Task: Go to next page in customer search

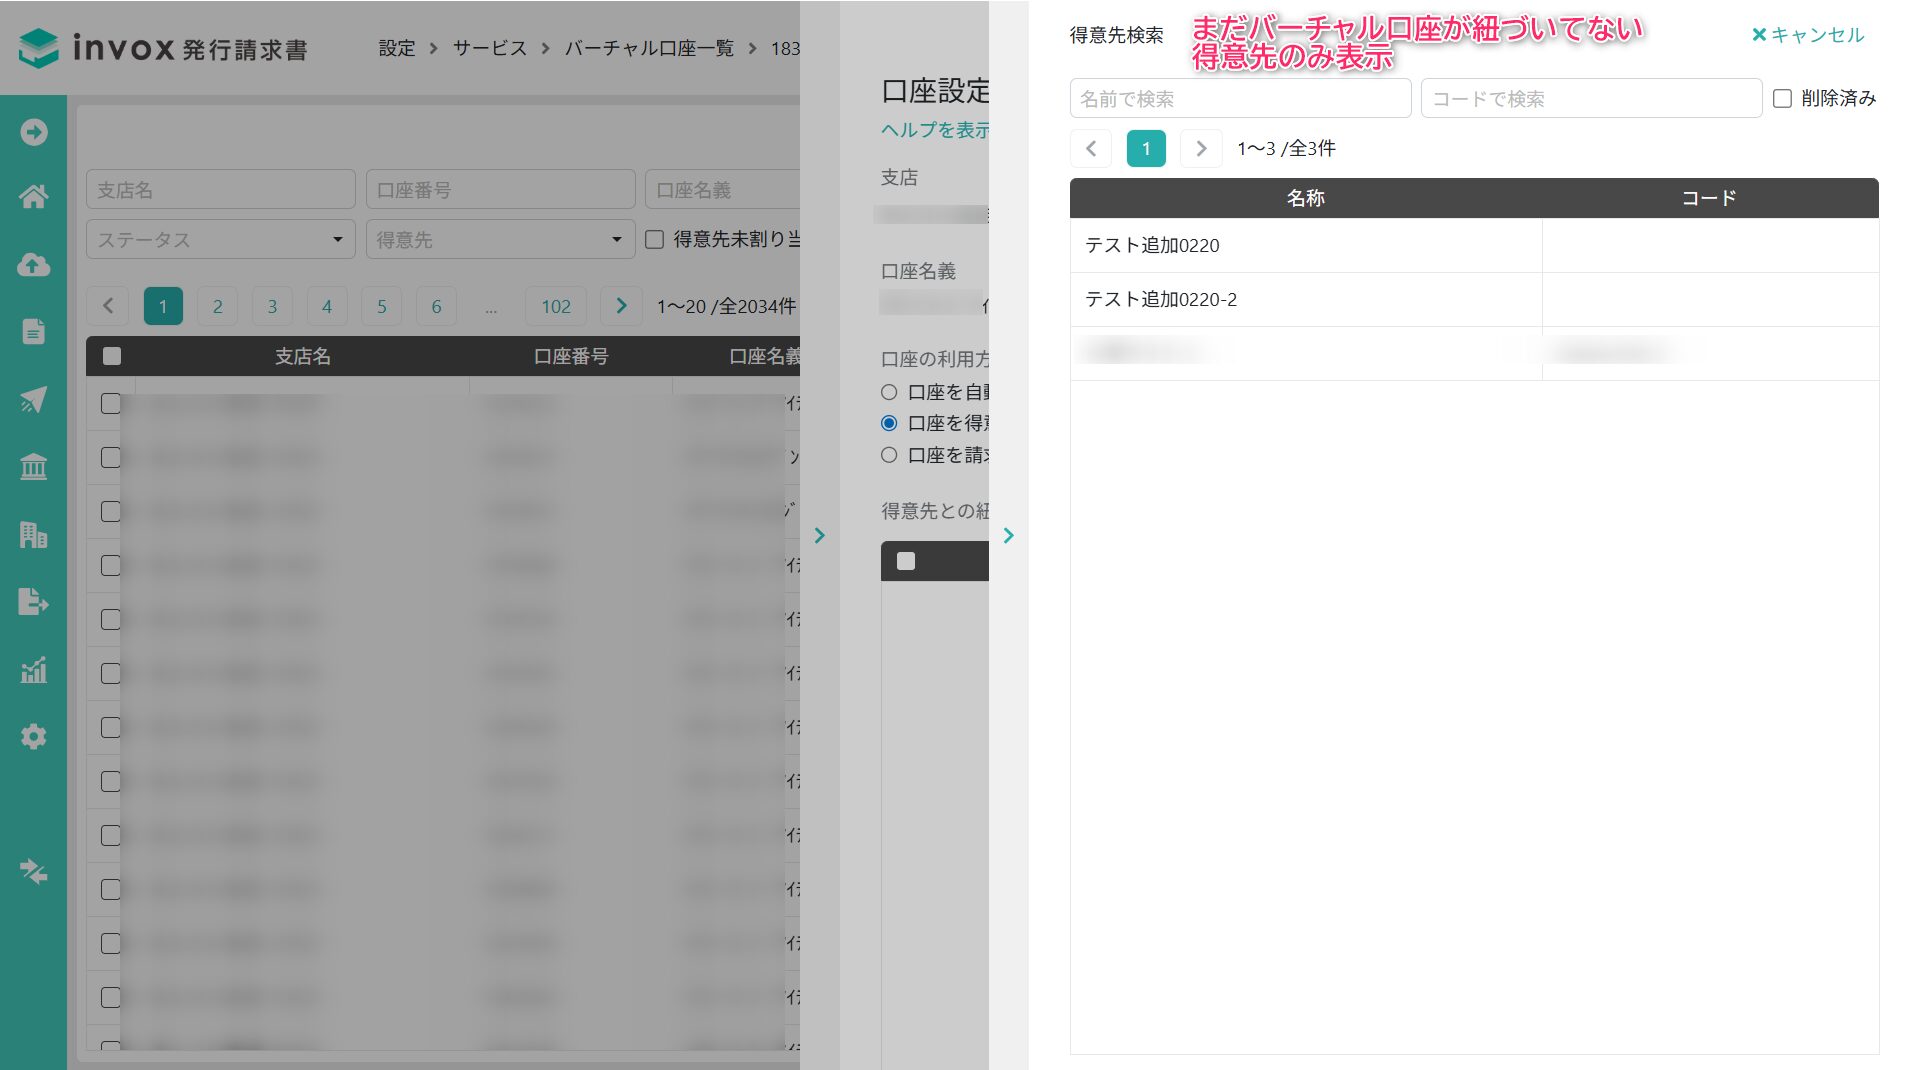Action: (1201, 149)
